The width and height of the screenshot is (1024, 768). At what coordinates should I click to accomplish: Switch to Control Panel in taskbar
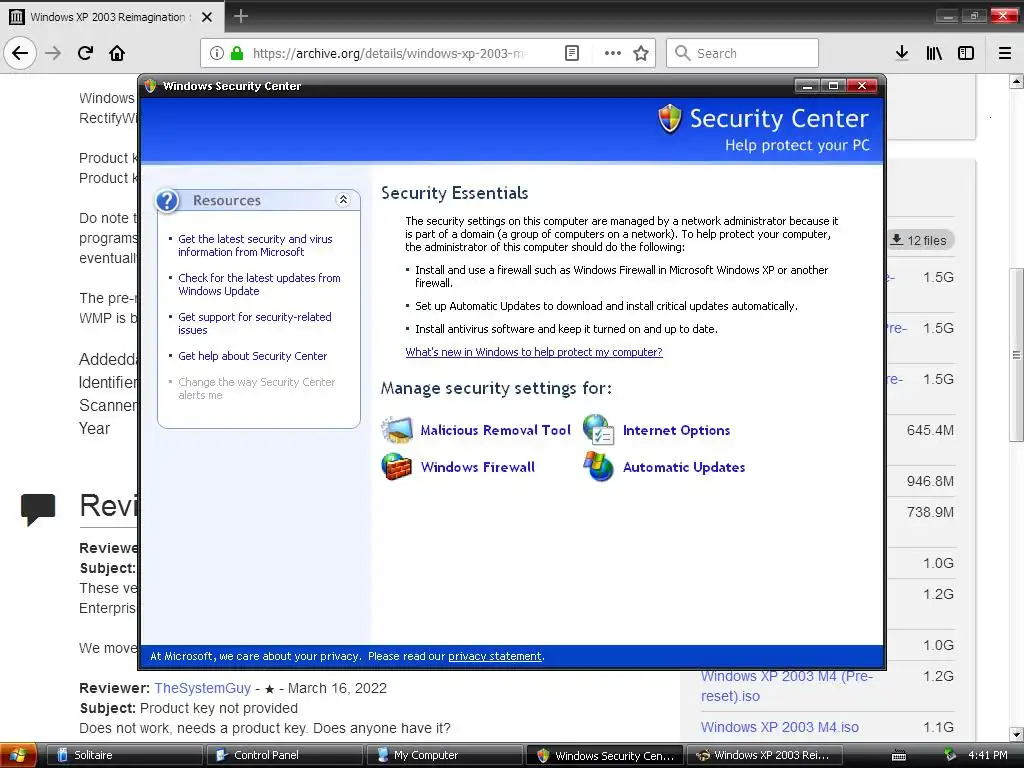(285, 755)
